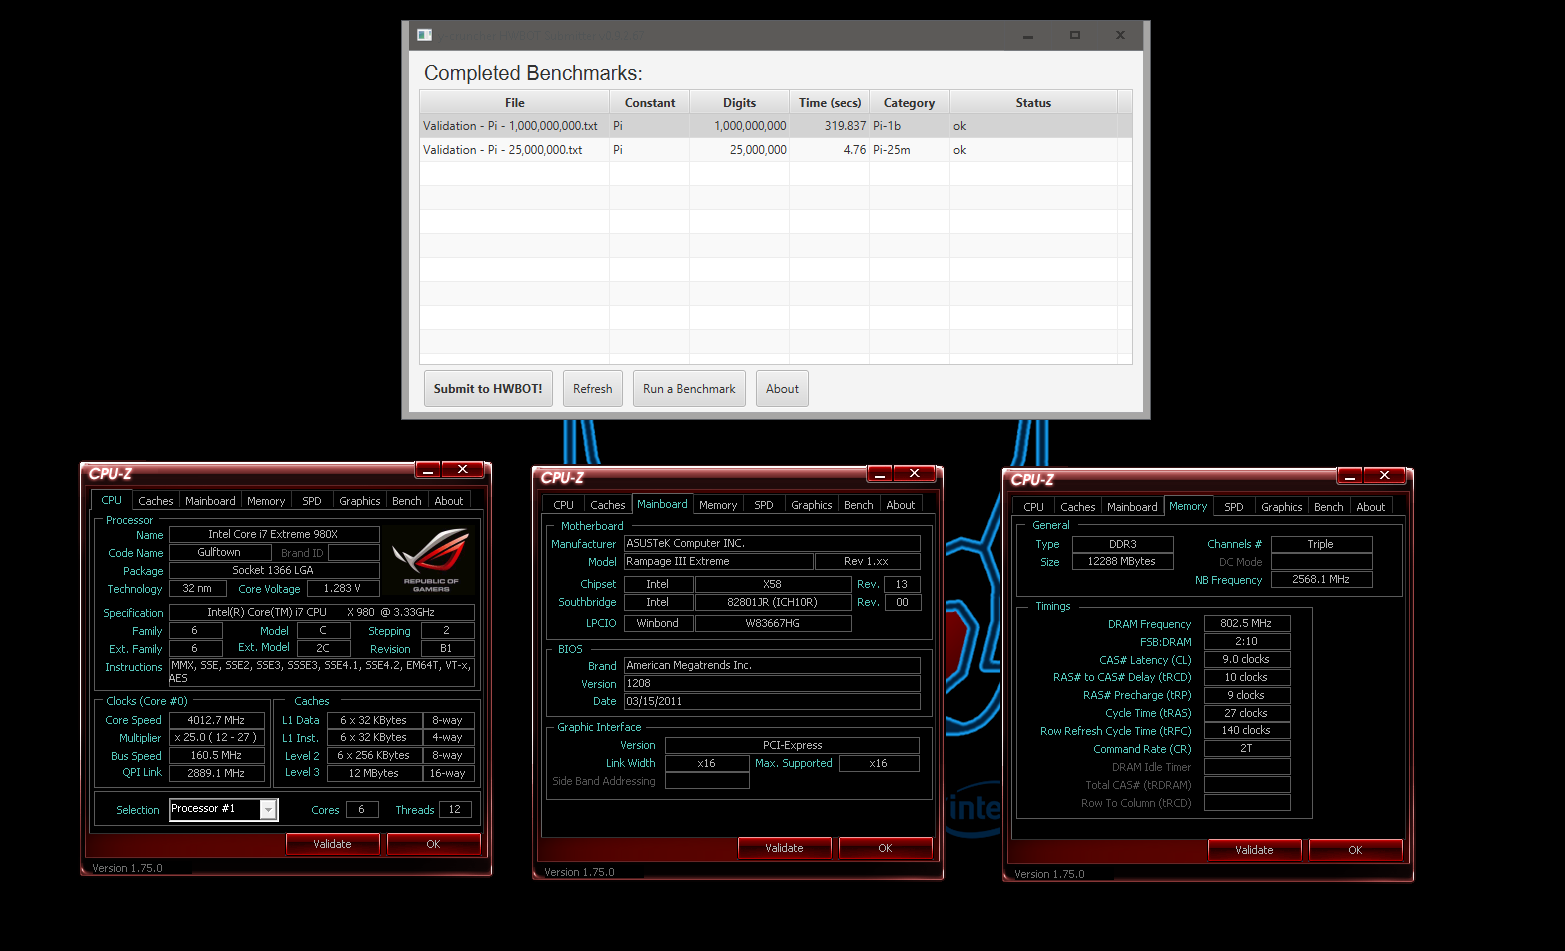Open Bench tab in Memory CPU-Z window
This screenshot has width=1565, height=951.
(1329, 507)
